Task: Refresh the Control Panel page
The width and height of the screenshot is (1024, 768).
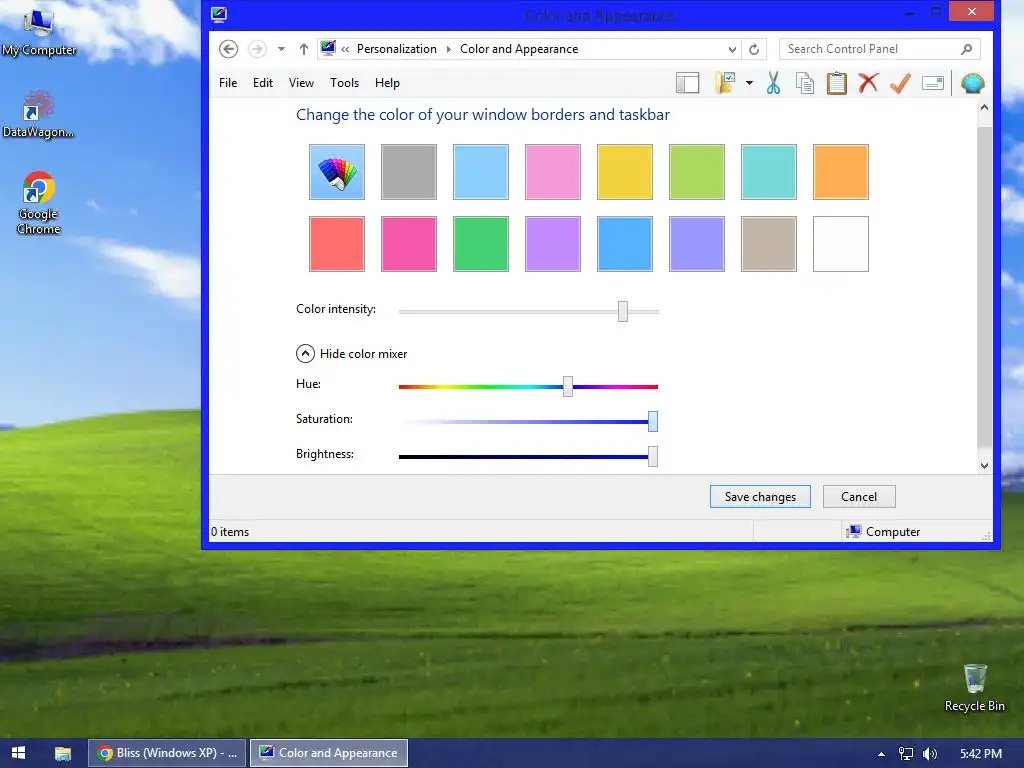Action: coord(754,50)
